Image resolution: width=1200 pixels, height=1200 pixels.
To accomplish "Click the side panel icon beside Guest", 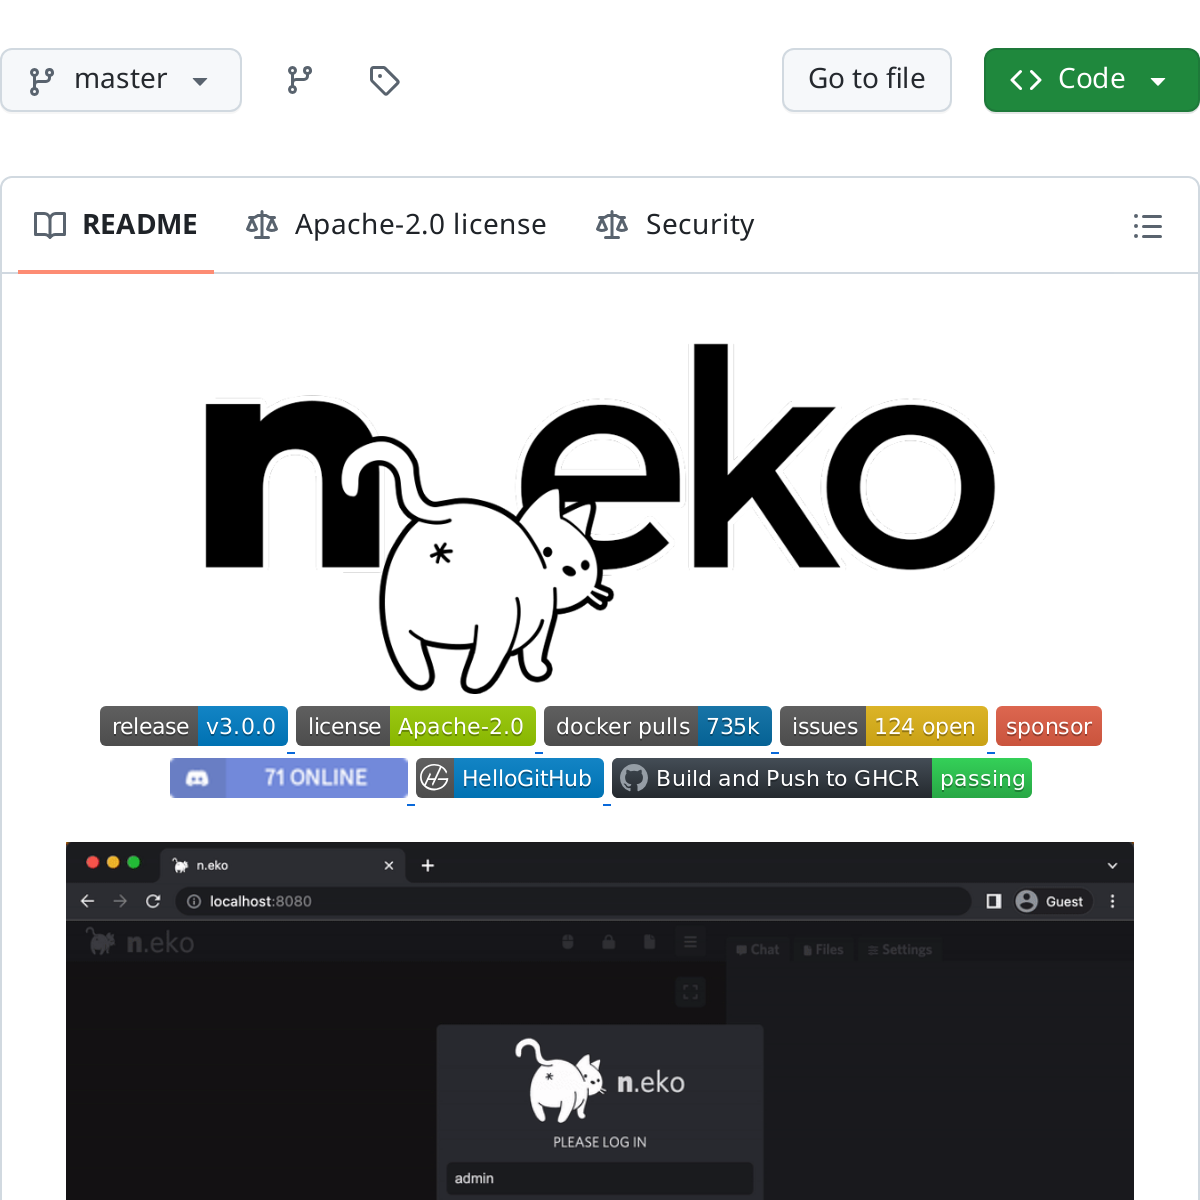I will click(x=994, y=901).
